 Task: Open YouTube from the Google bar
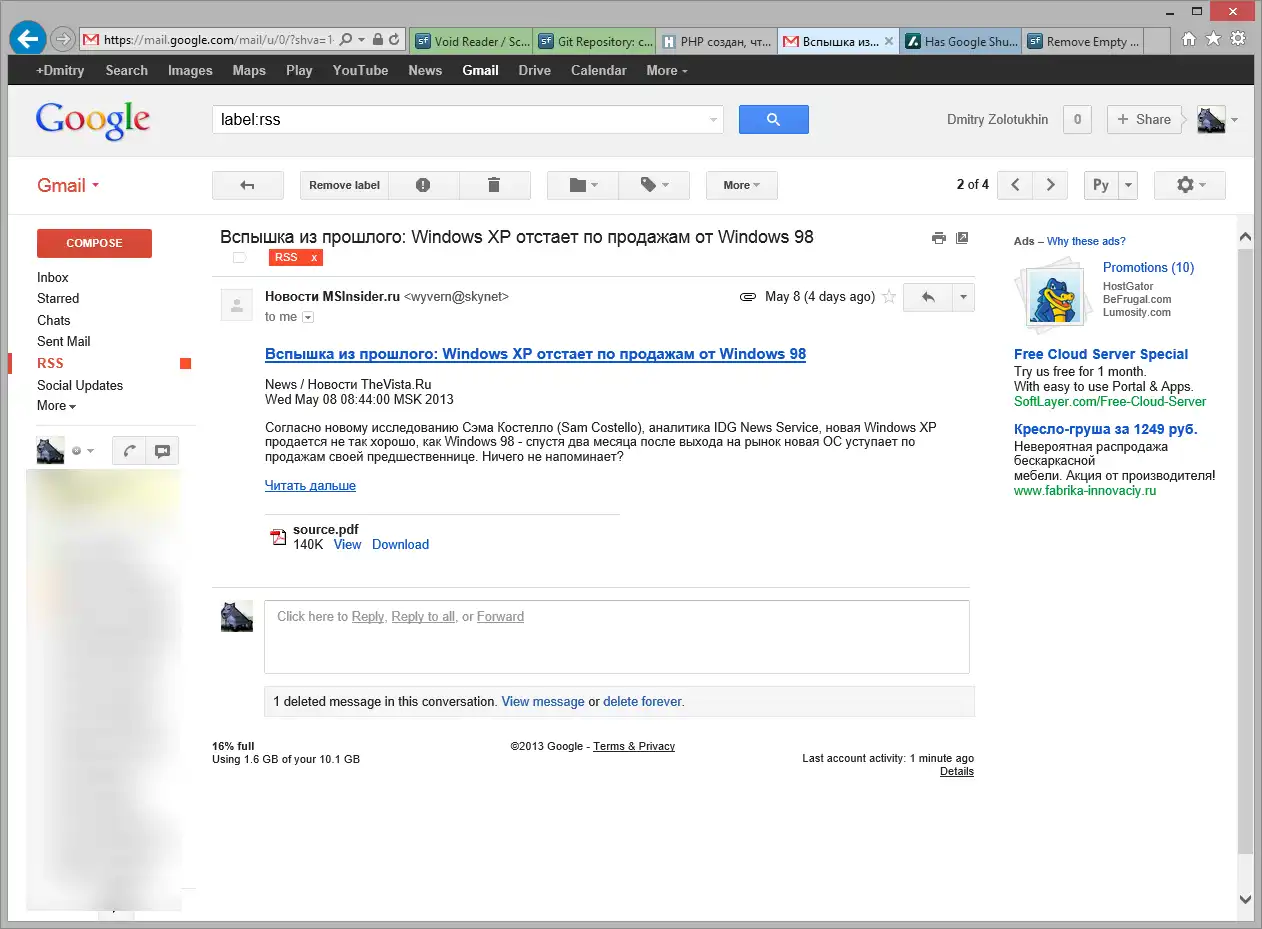(361, 70)
